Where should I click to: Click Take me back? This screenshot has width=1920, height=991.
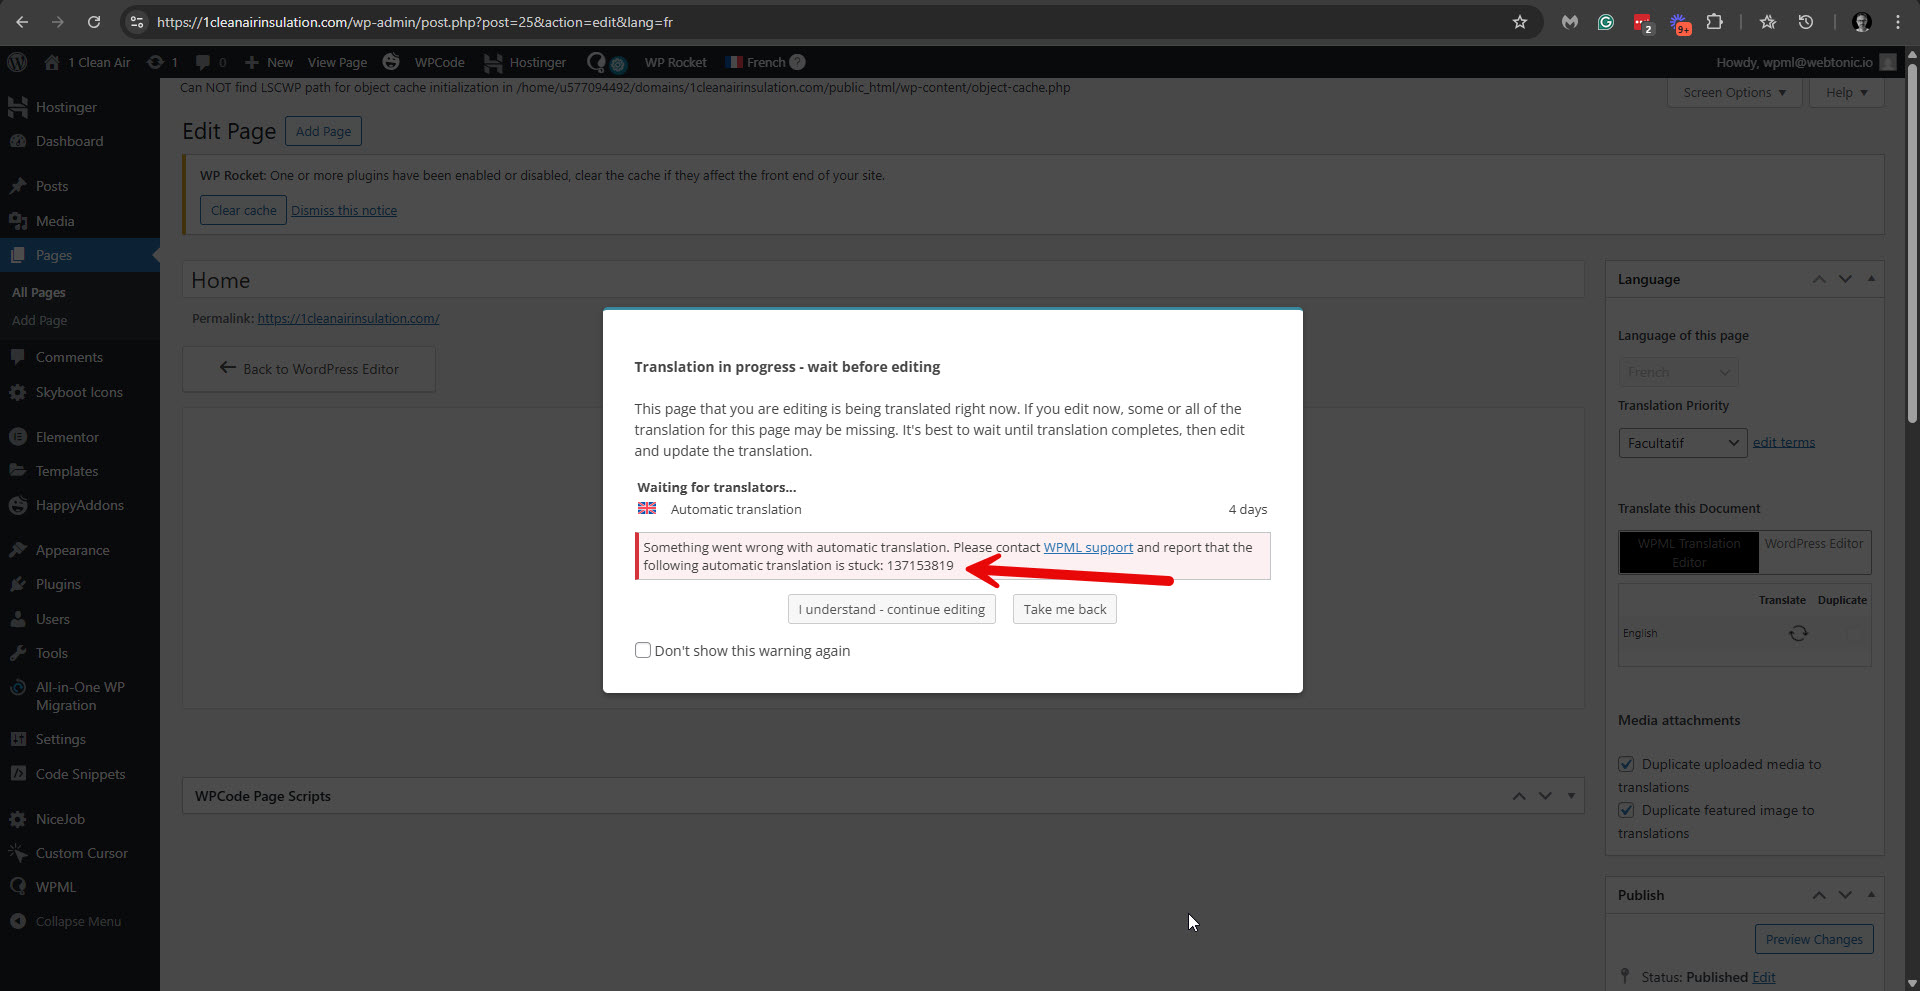pos(1065,609)
